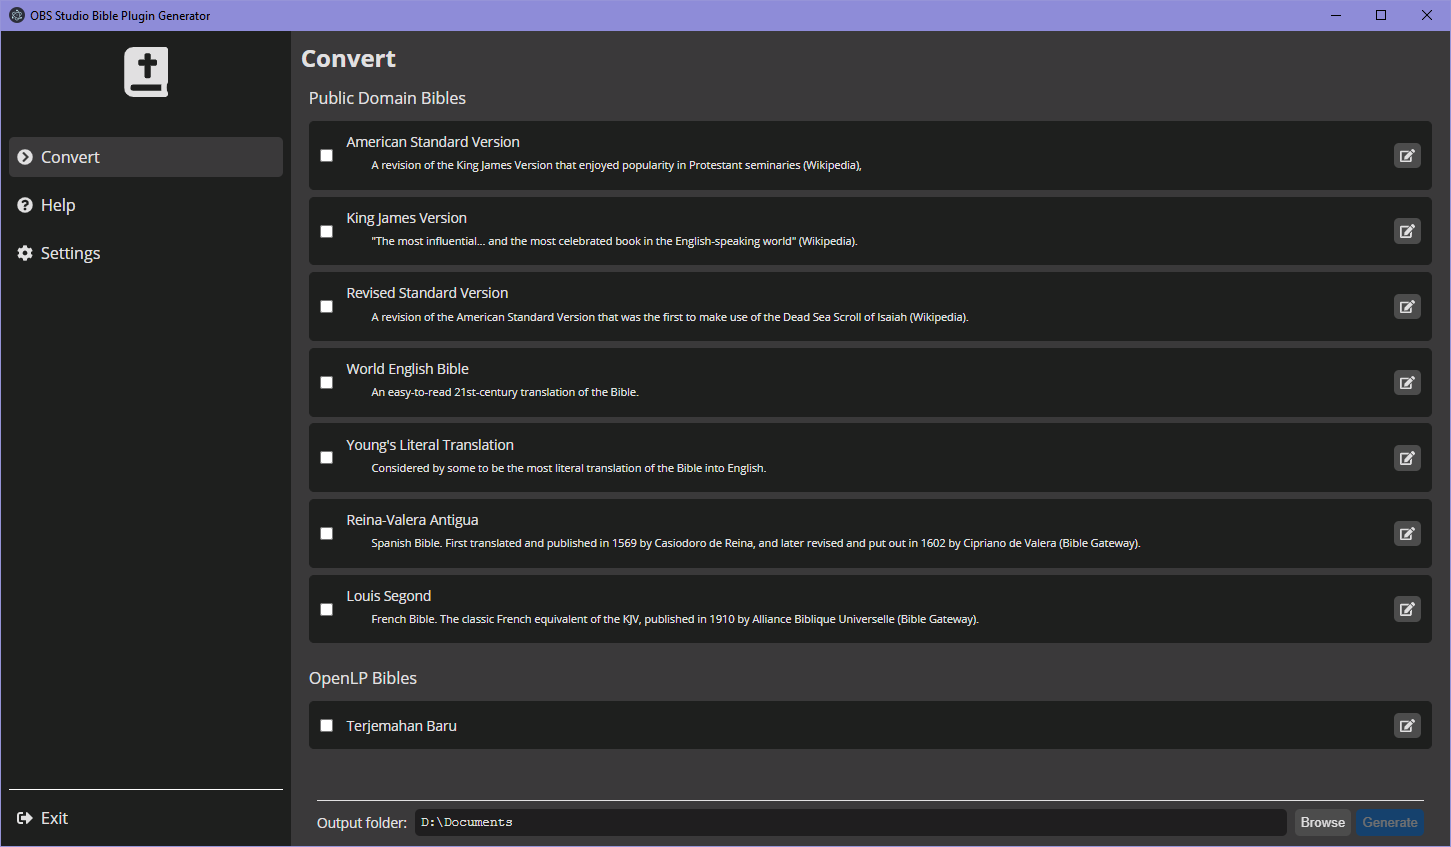Switch to the Help section
The width and height of the screenshot is (1451, 847).
pyautogui.click(x=57, y=204)
